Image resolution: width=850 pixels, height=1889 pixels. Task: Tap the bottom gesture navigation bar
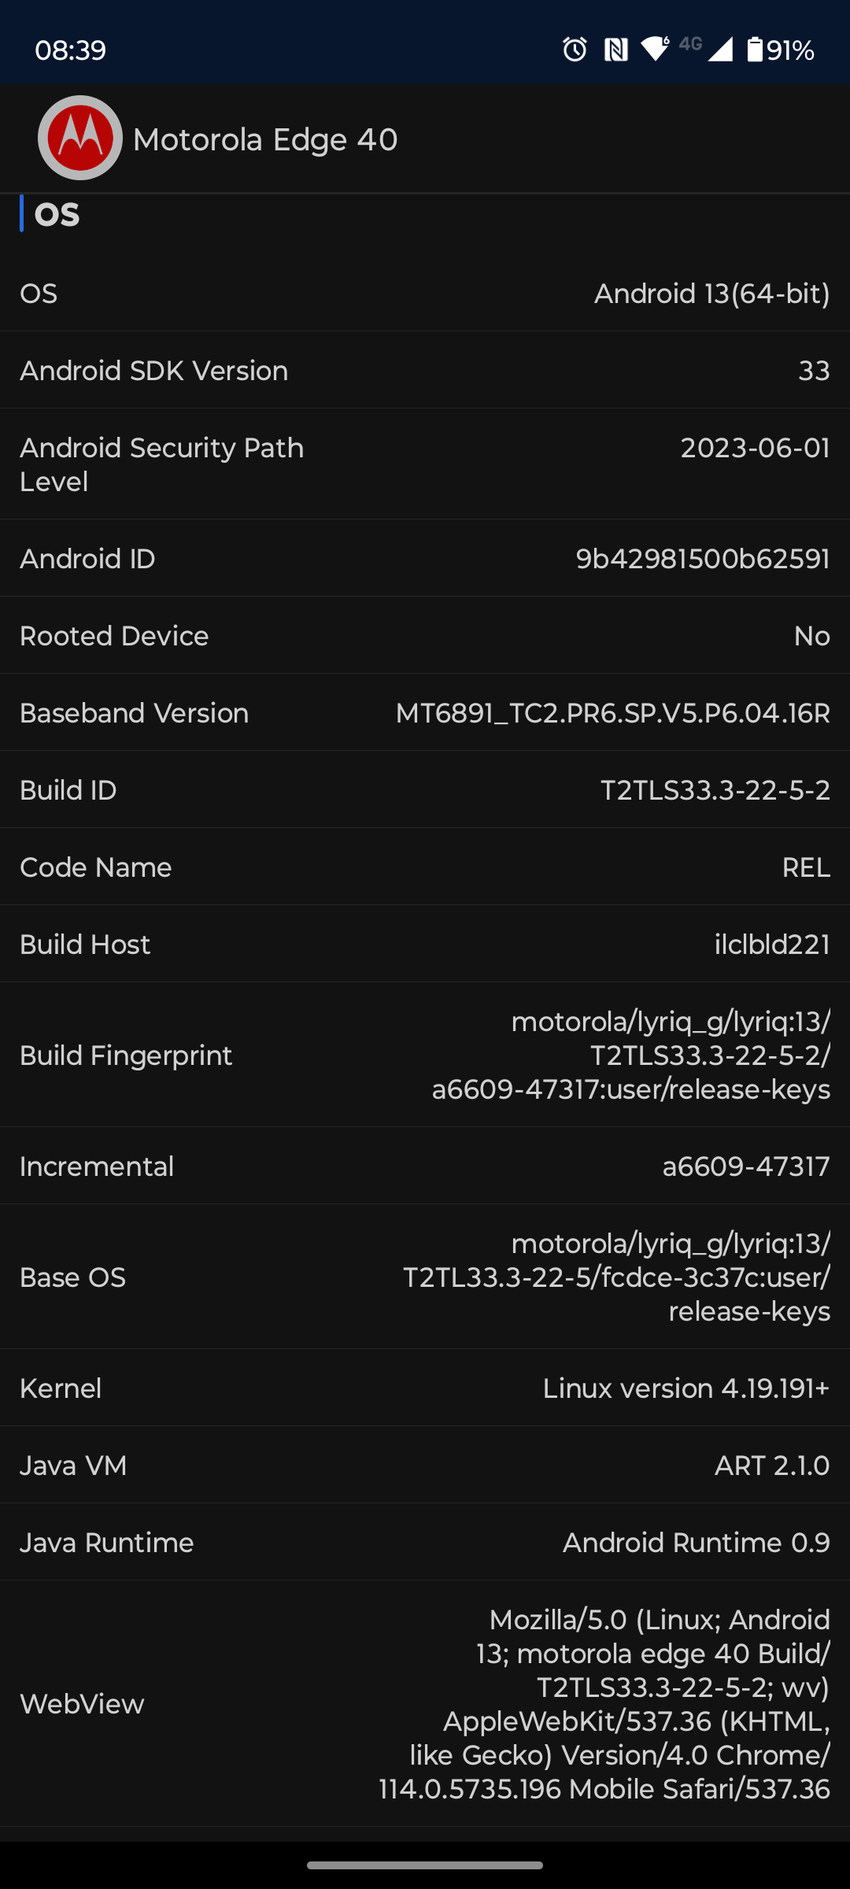point(425,1865)
